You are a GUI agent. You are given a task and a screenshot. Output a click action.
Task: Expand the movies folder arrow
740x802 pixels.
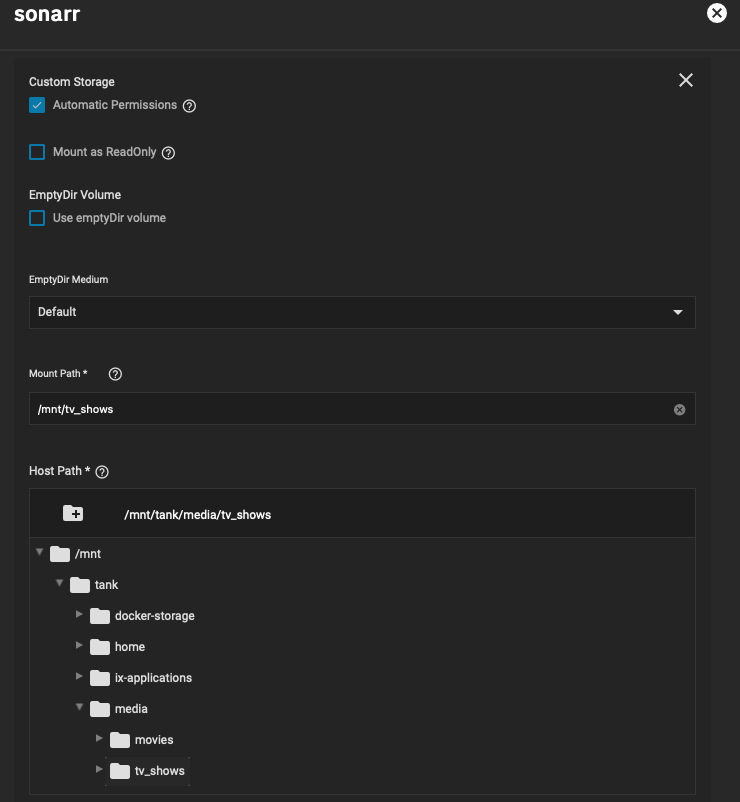[x=99, y=739]
